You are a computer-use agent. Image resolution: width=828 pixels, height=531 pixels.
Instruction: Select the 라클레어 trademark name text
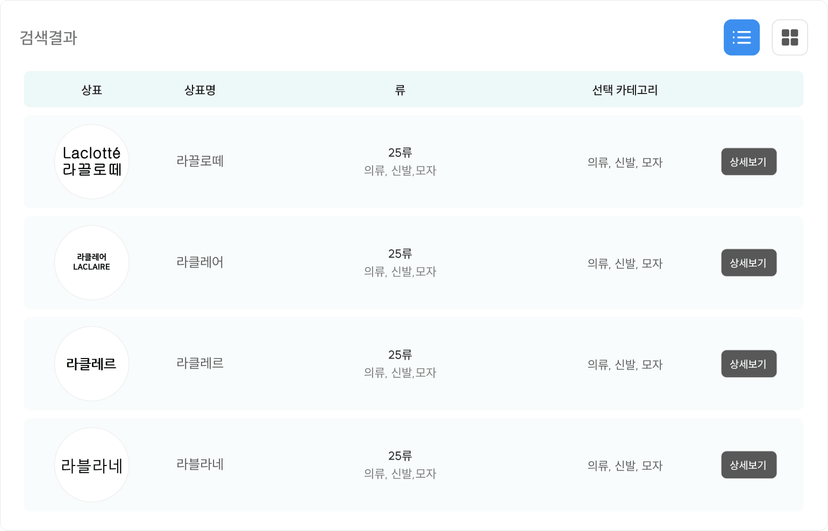point(200,262)
